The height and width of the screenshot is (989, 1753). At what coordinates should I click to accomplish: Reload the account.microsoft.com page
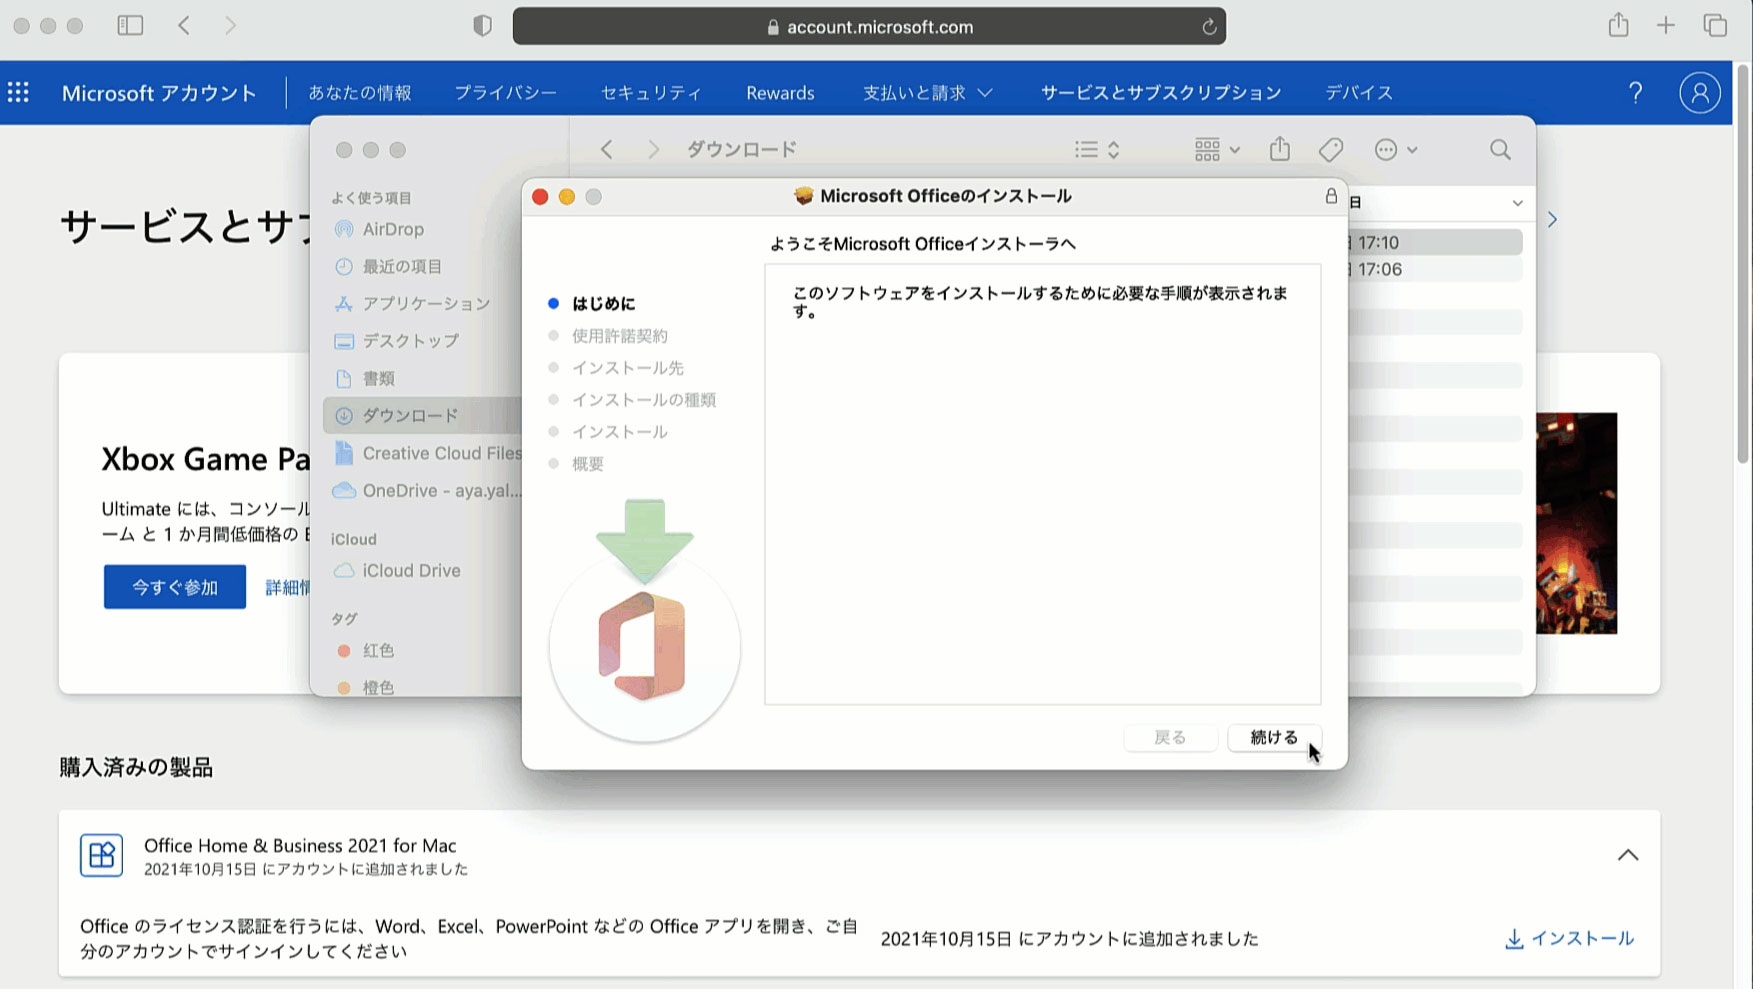1208,27
